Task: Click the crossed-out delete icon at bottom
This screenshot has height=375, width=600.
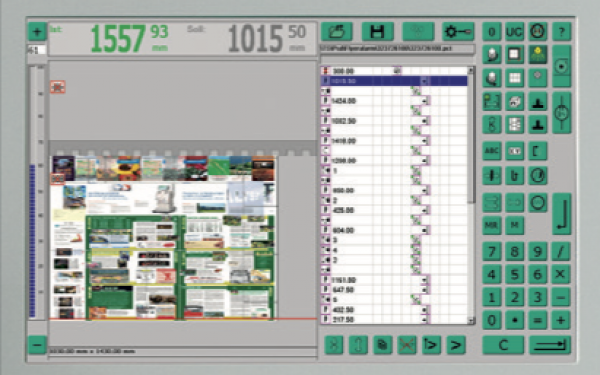Action: coord(407,345)
